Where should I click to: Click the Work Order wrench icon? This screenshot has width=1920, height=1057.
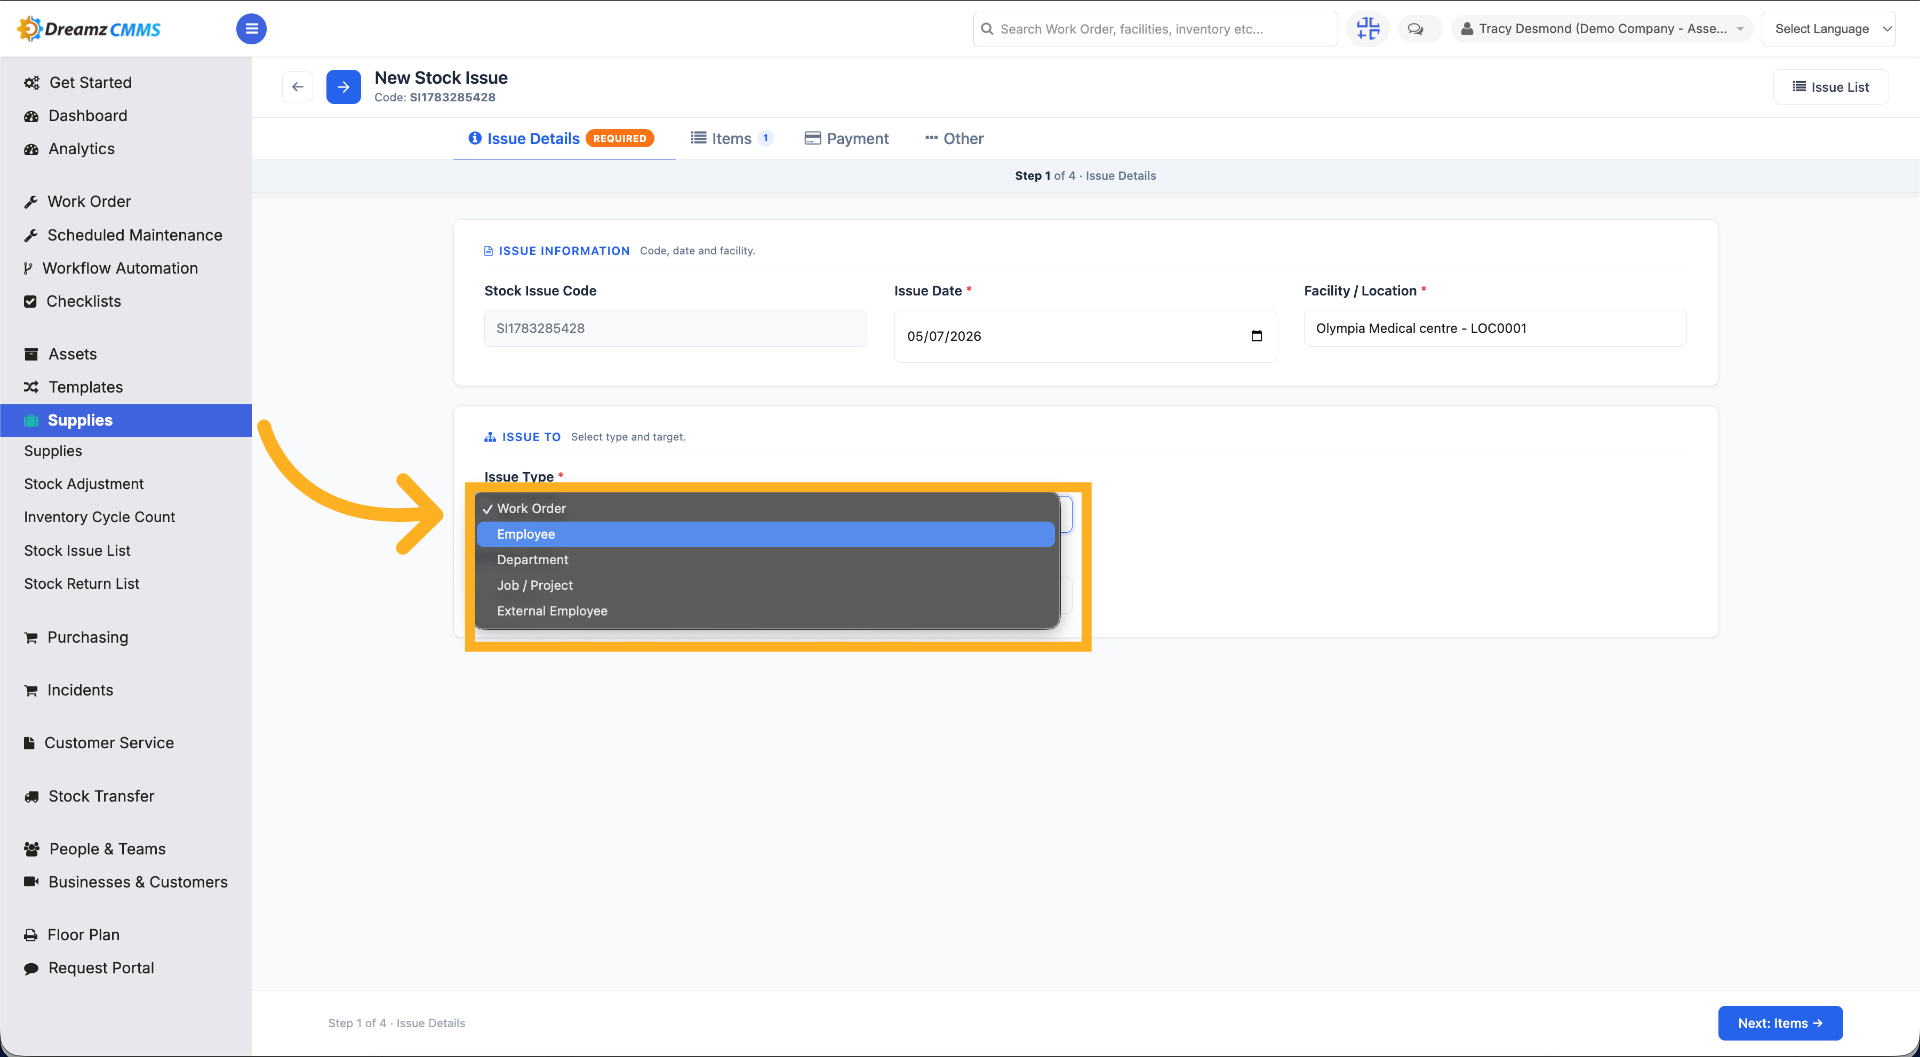pyautogui.click(x=31, y=202)
